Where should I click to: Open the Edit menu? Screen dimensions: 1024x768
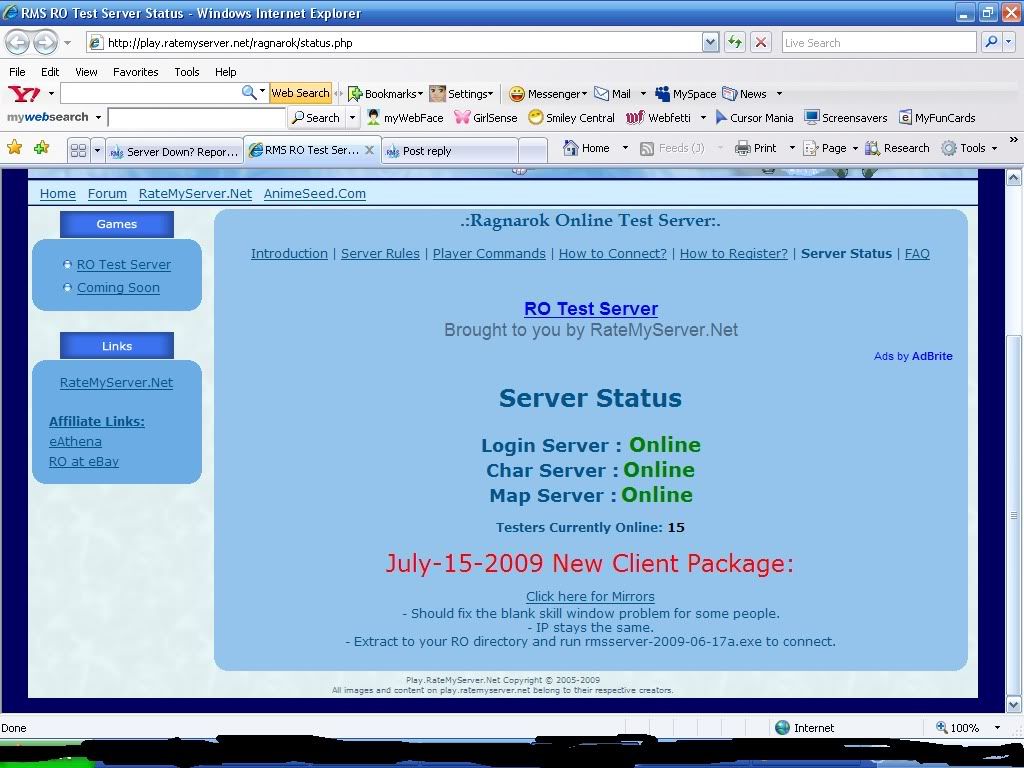pyautogui.click(x=50, y=72)
